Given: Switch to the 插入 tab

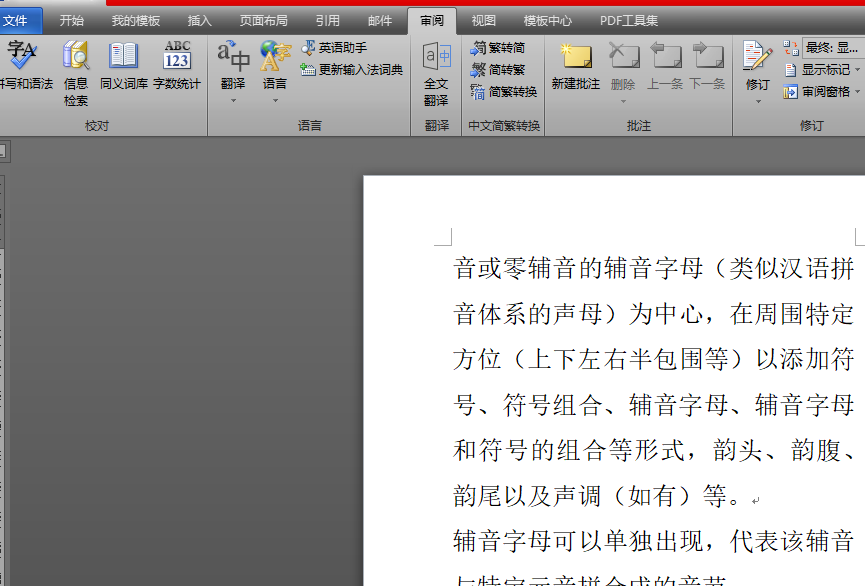Looking at the screenshot, I should pos(199,21).
